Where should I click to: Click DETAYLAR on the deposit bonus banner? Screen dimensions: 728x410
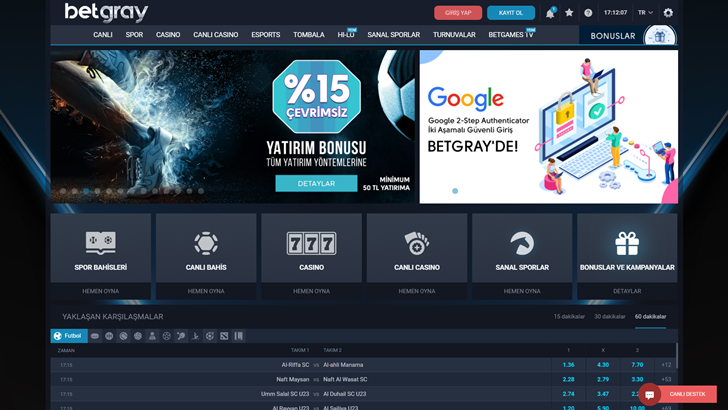(x=316, y=183)
